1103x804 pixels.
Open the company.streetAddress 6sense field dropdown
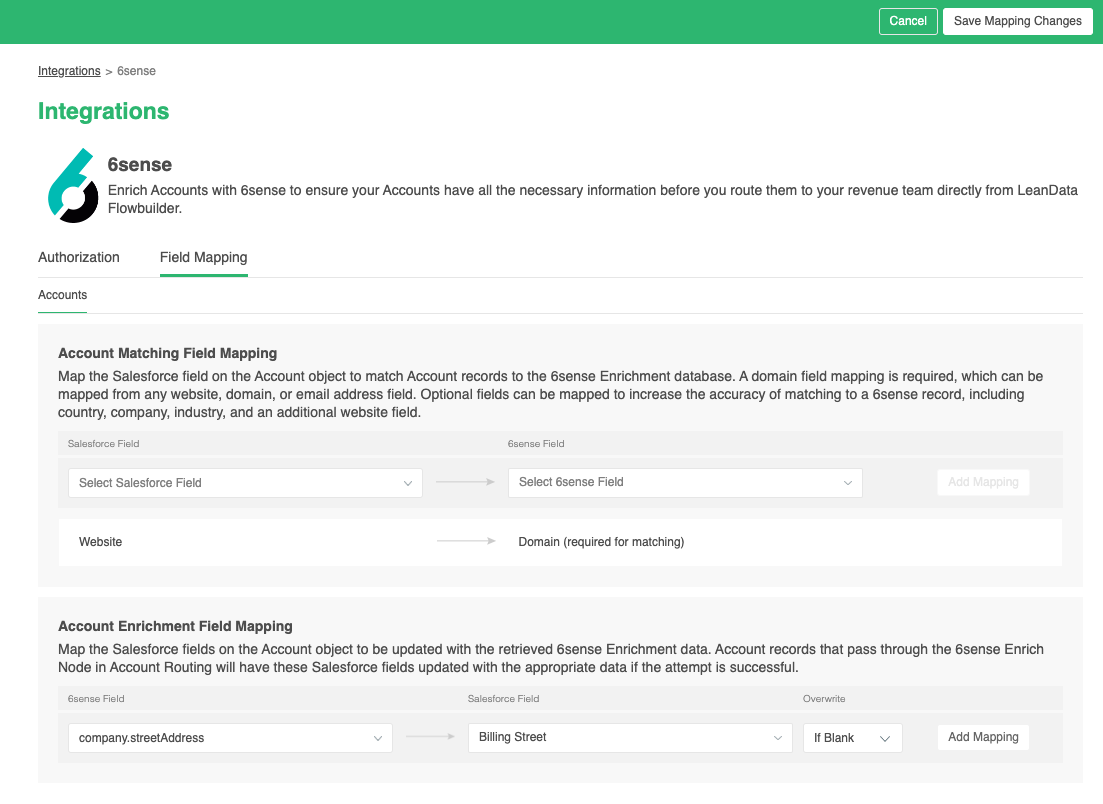pyautogui.click(x=230, y=738)
